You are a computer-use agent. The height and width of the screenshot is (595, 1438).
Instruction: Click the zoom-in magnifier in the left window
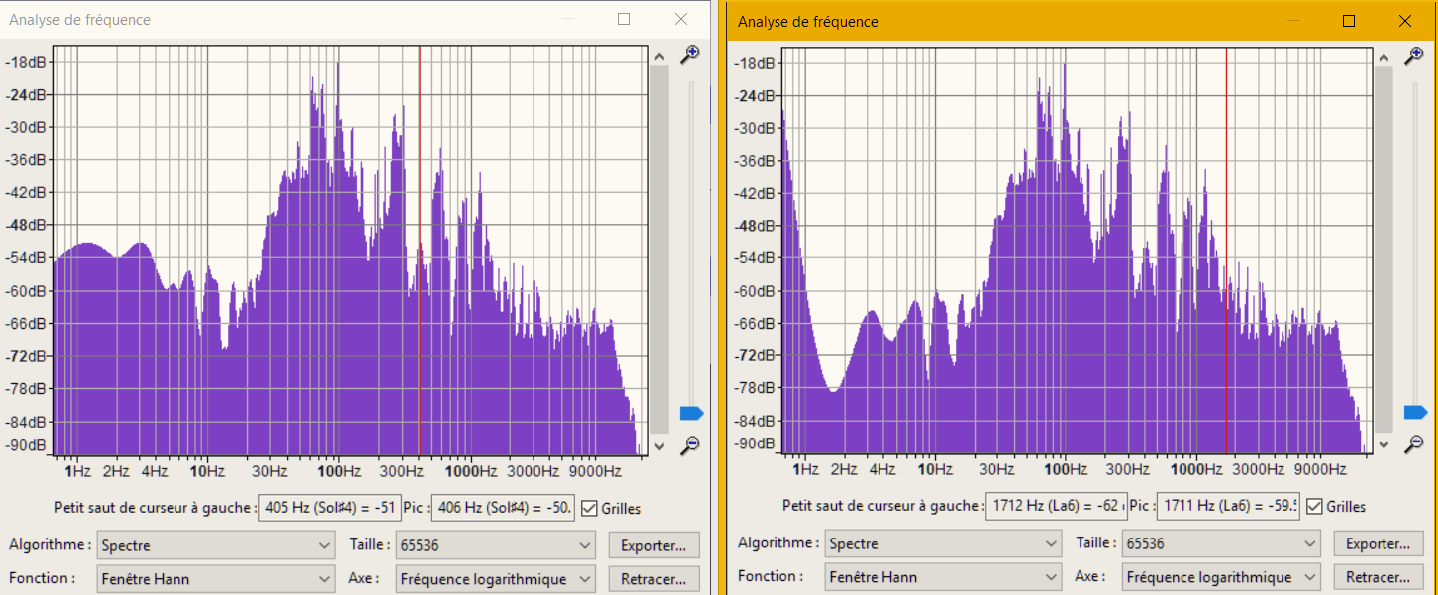click(690, 55)
